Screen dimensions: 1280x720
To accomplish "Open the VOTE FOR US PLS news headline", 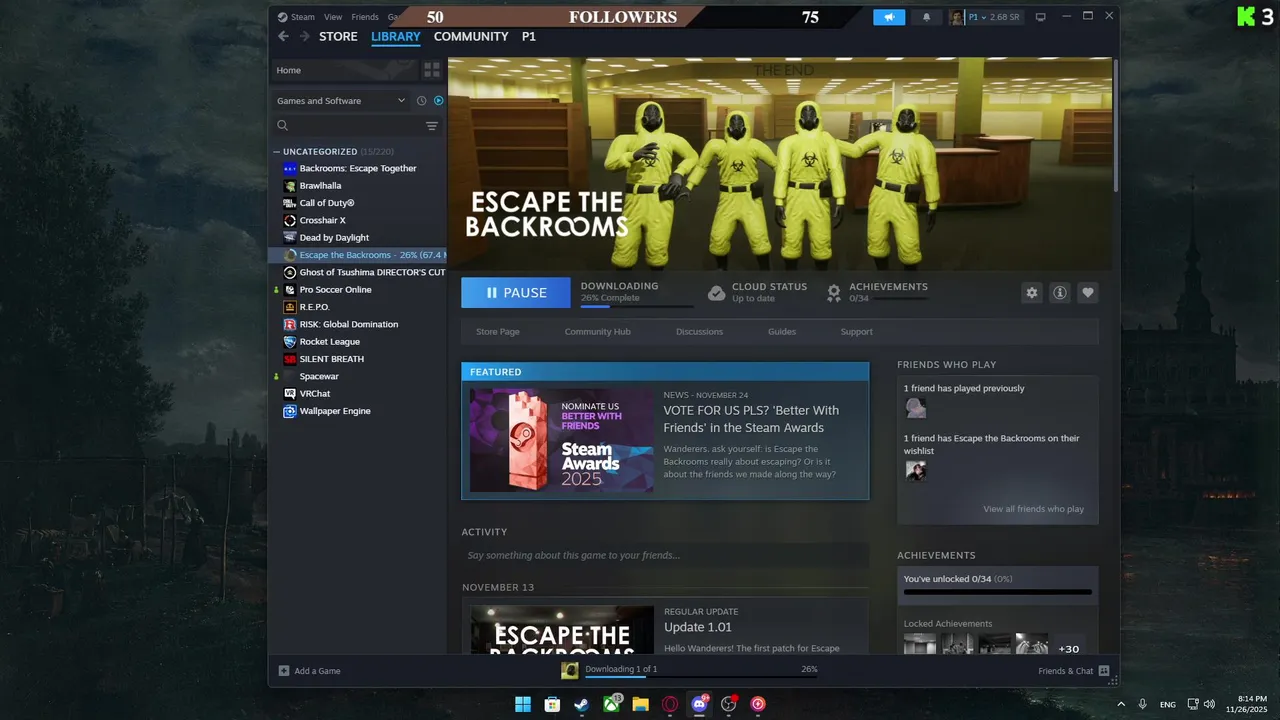I will click(751, 419).
